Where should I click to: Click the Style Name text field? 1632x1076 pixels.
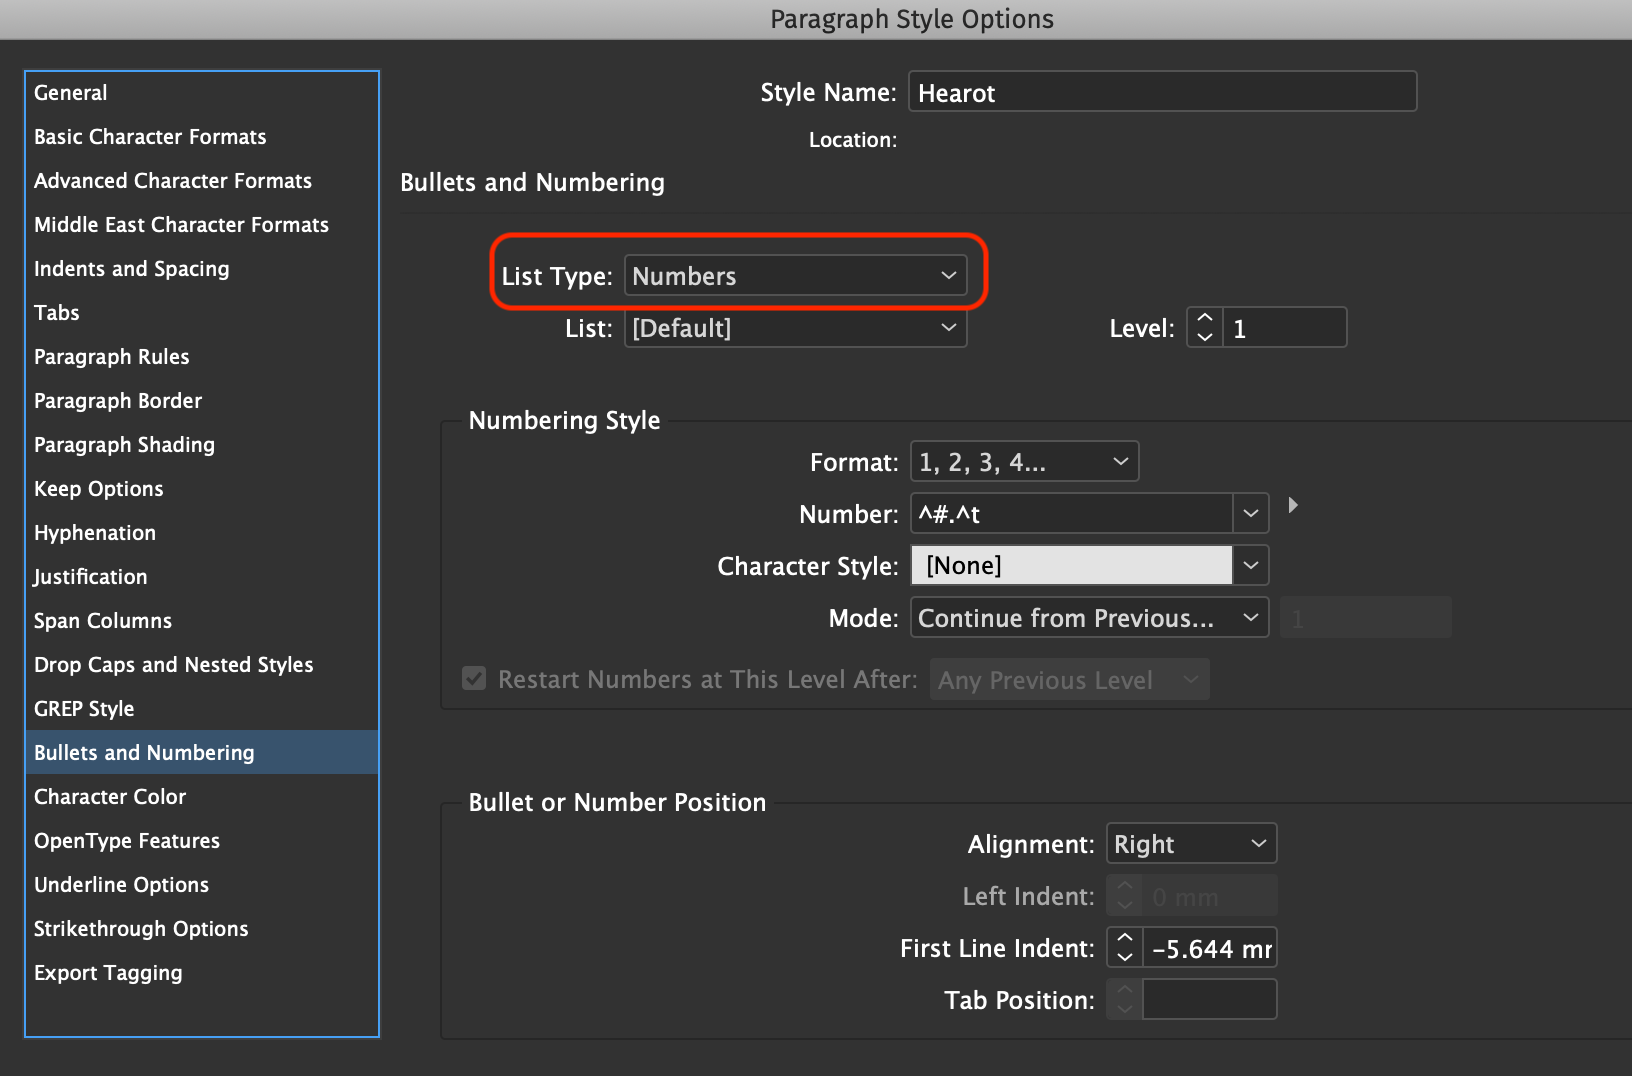click(1162, 93)
